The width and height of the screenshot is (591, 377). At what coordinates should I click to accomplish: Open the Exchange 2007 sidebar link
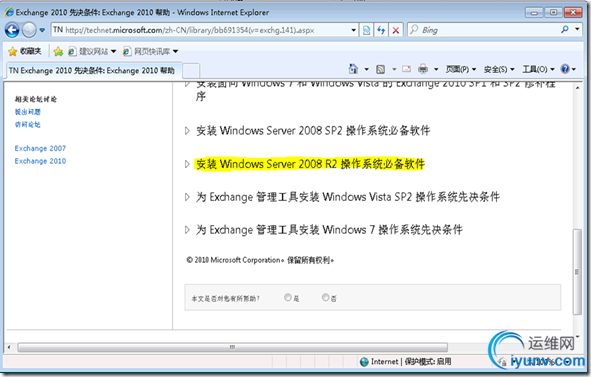tap(40, 148)
